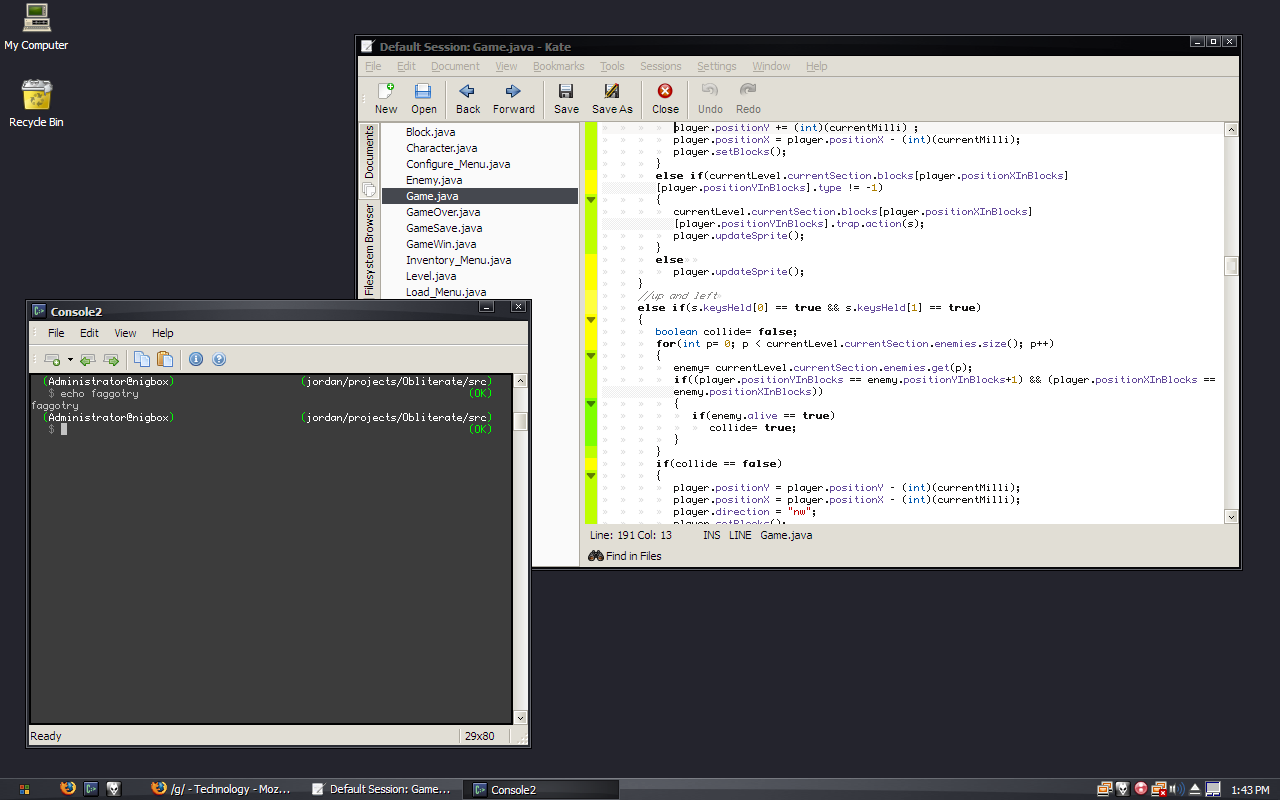
Task: Collapse the fold marker at if(collide == false)
Action: tap(591, 476)
